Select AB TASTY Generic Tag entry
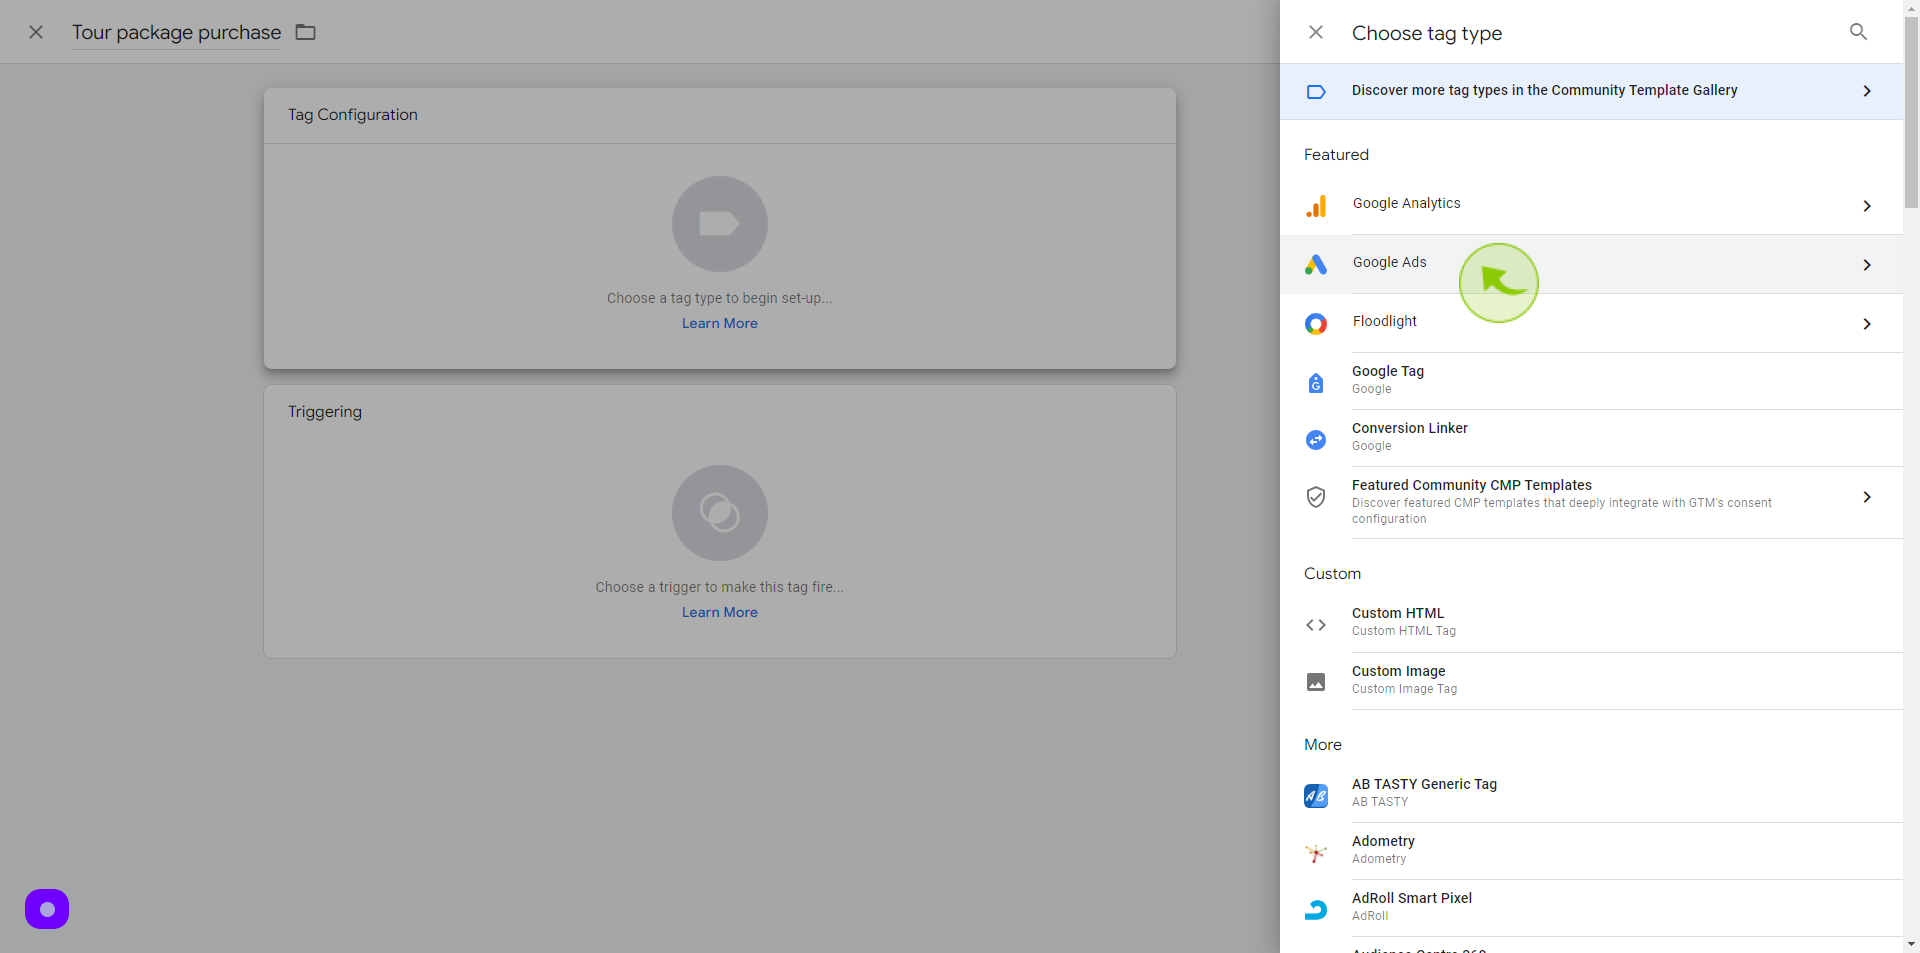1920x953 pixels. click(1591, 795)
